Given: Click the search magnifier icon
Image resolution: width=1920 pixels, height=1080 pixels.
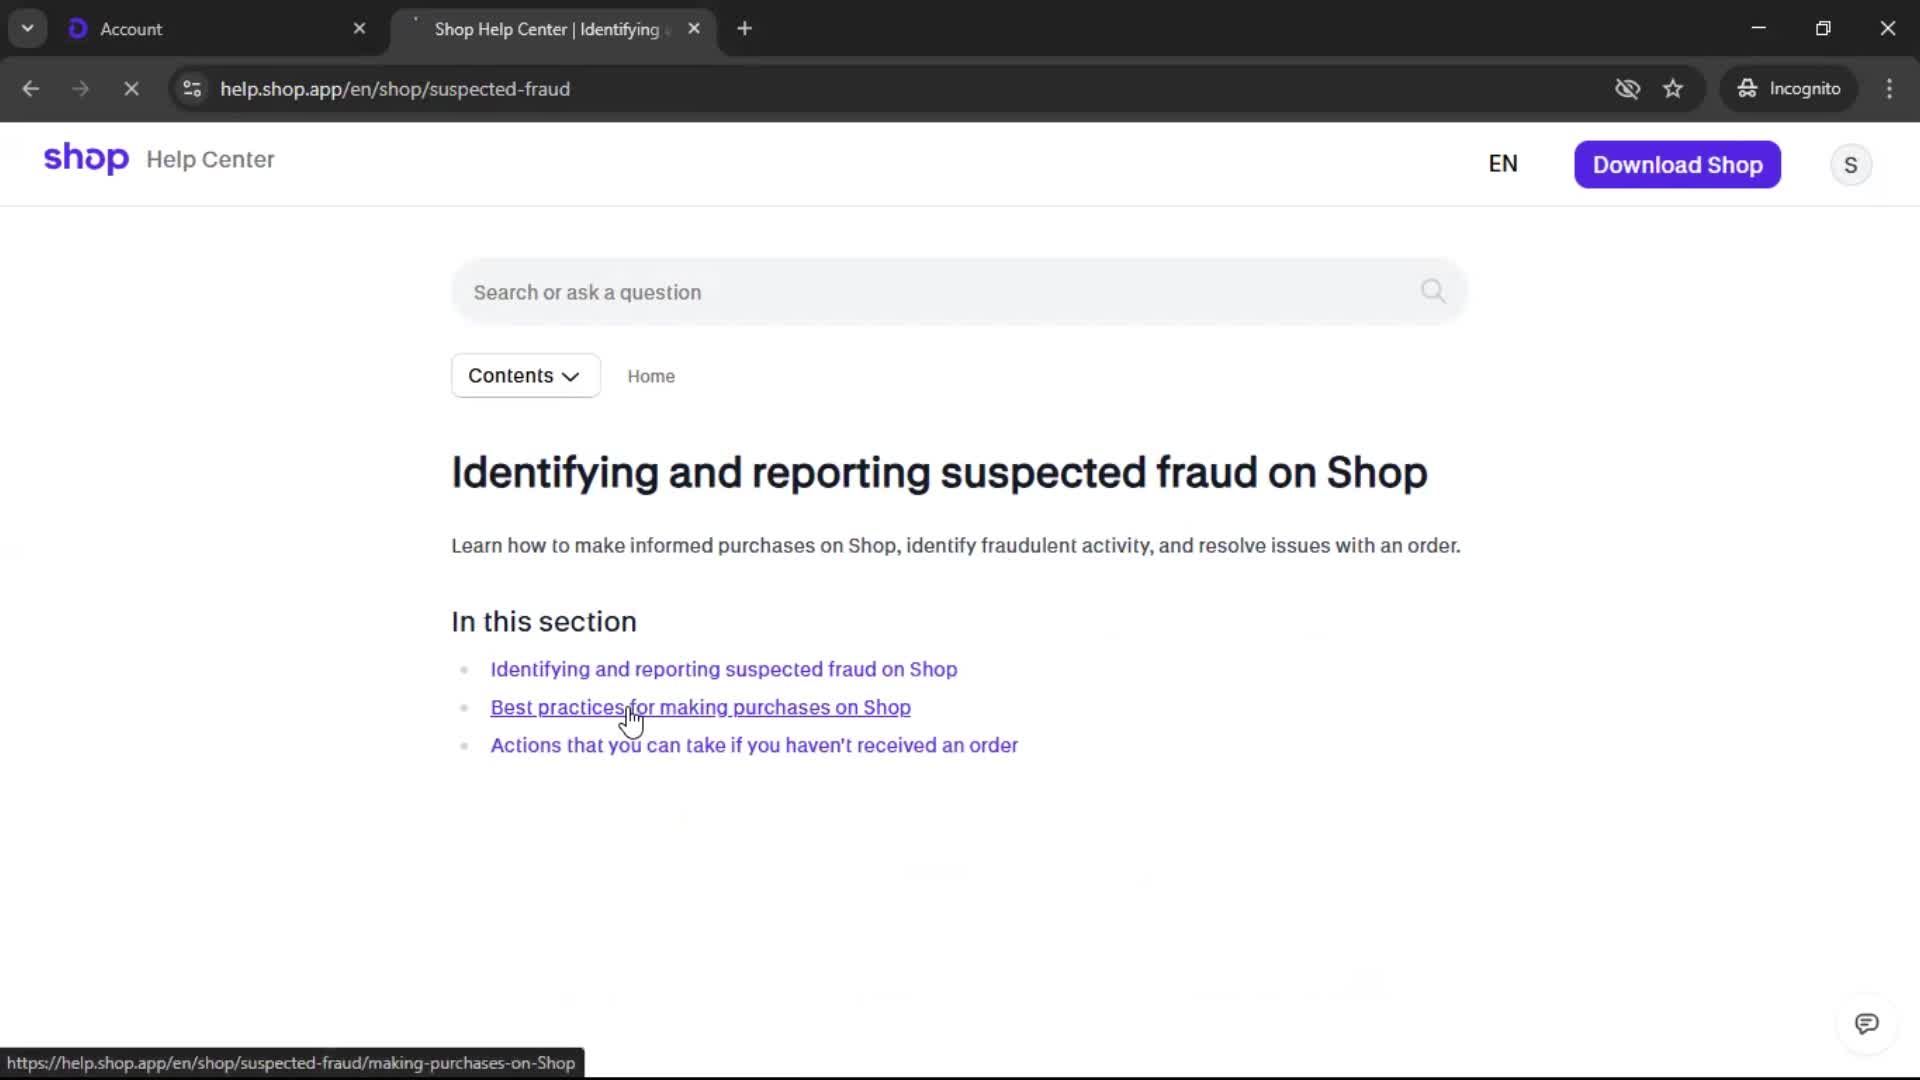Looking at the screenshot, I should [1432, 291].
